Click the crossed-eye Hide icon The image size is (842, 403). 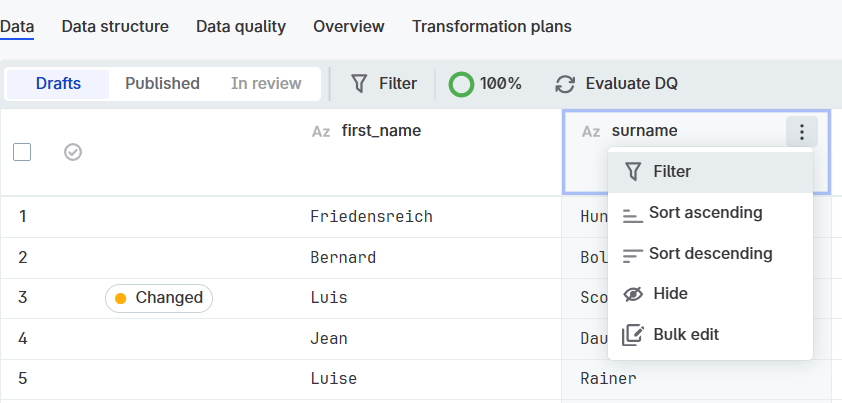coord(633,294)
